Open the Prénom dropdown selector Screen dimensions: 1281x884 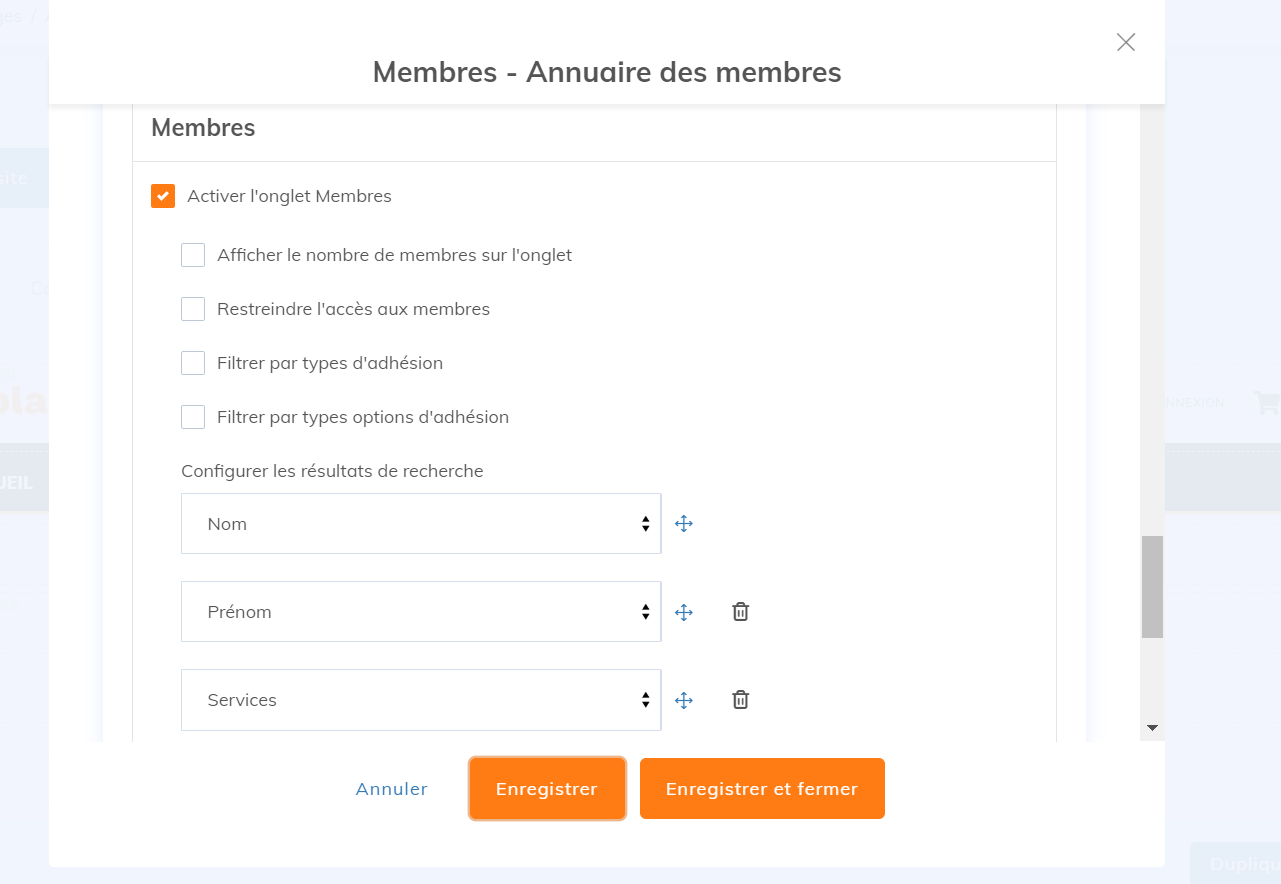pos(421,612)
